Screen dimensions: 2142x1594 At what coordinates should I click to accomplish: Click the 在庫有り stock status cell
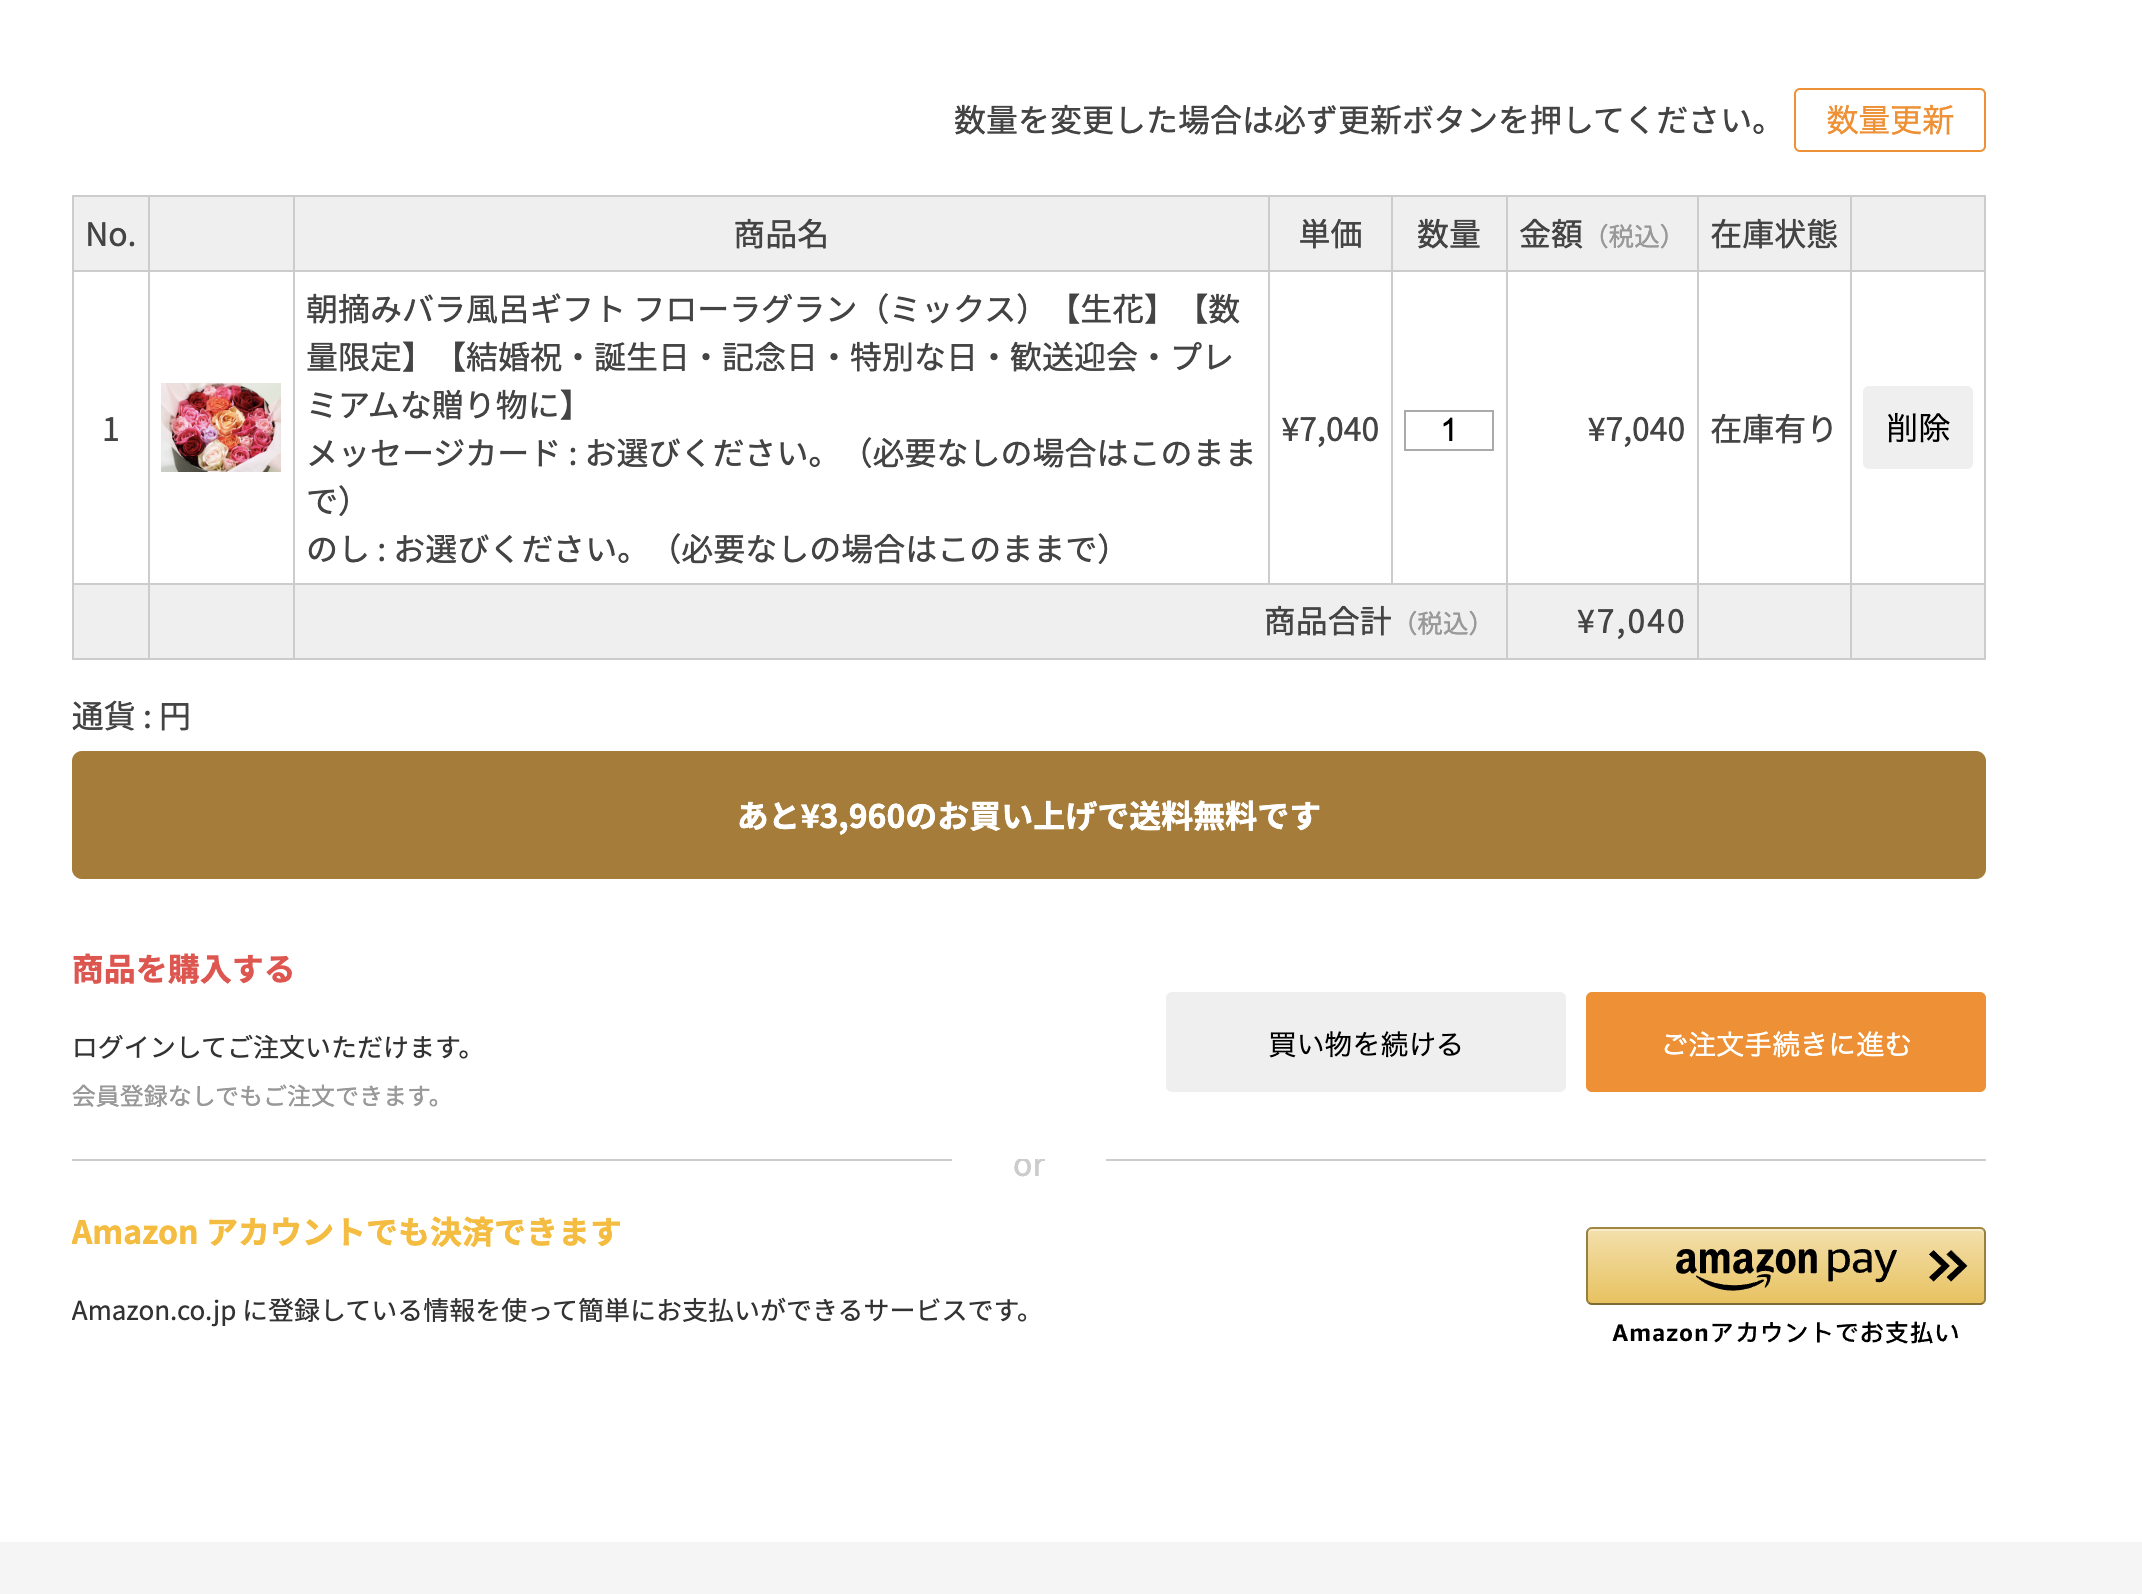[1773, 429]
